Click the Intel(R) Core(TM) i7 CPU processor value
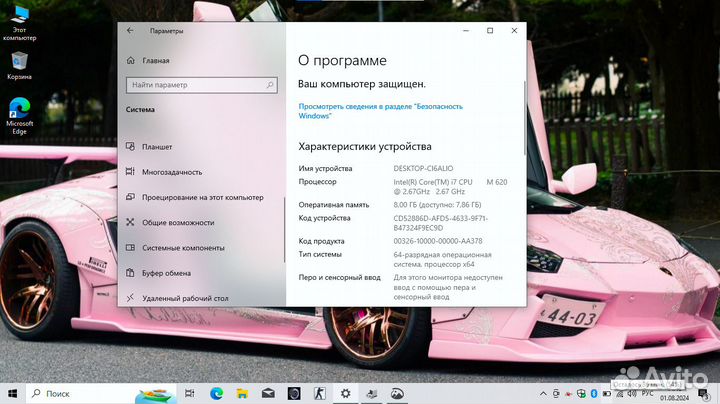 tap(450, 187)
